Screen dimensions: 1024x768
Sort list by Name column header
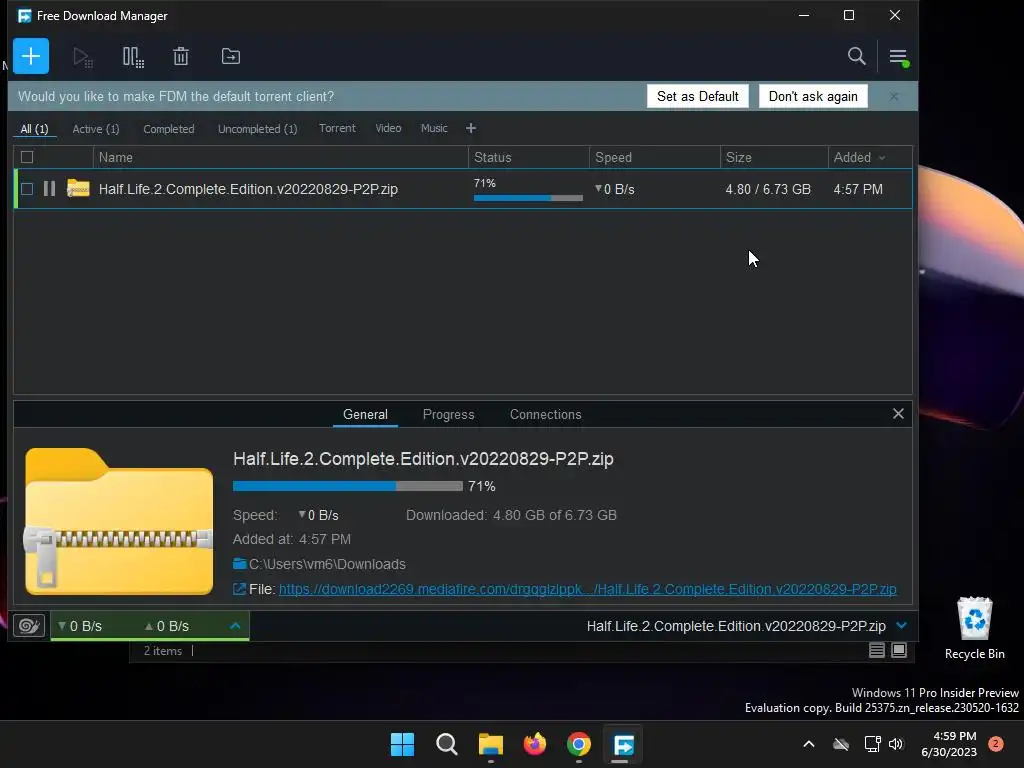pyautogui.click(x=280, y=157)
